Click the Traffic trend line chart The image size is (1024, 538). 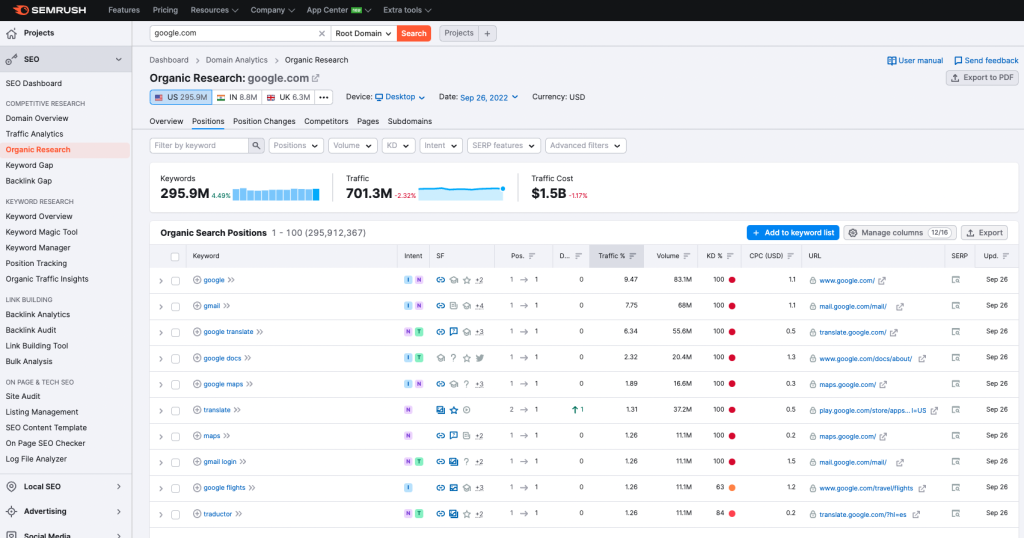[461, 193]
